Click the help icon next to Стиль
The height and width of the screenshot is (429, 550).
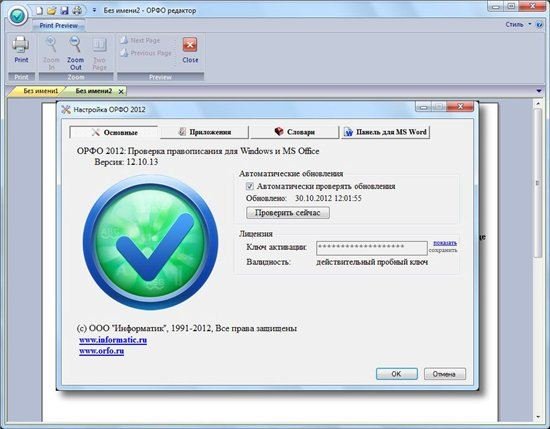(539, 25)
